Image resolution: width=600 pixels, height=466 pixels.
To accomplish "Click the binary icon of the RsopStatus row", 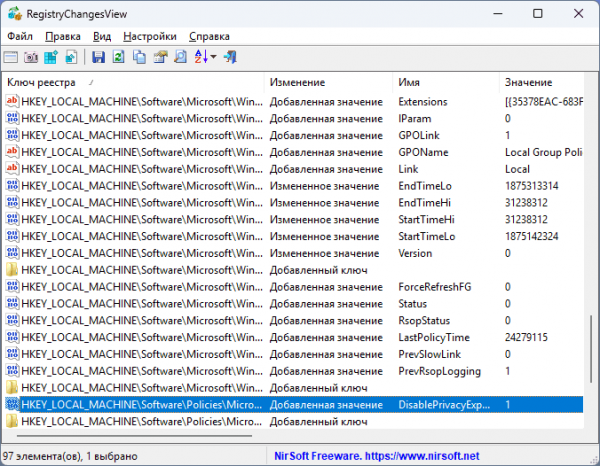I will click(12, 320).
